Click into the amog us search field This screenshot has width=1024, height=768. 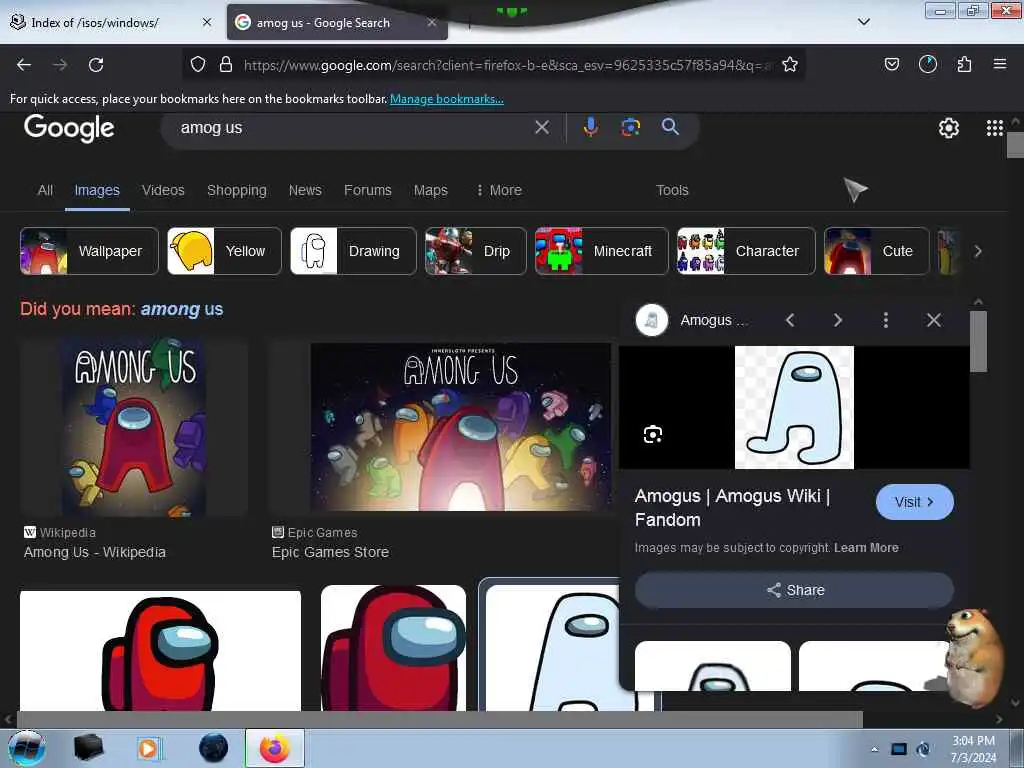pyautogui.click(x=353, y=127)
